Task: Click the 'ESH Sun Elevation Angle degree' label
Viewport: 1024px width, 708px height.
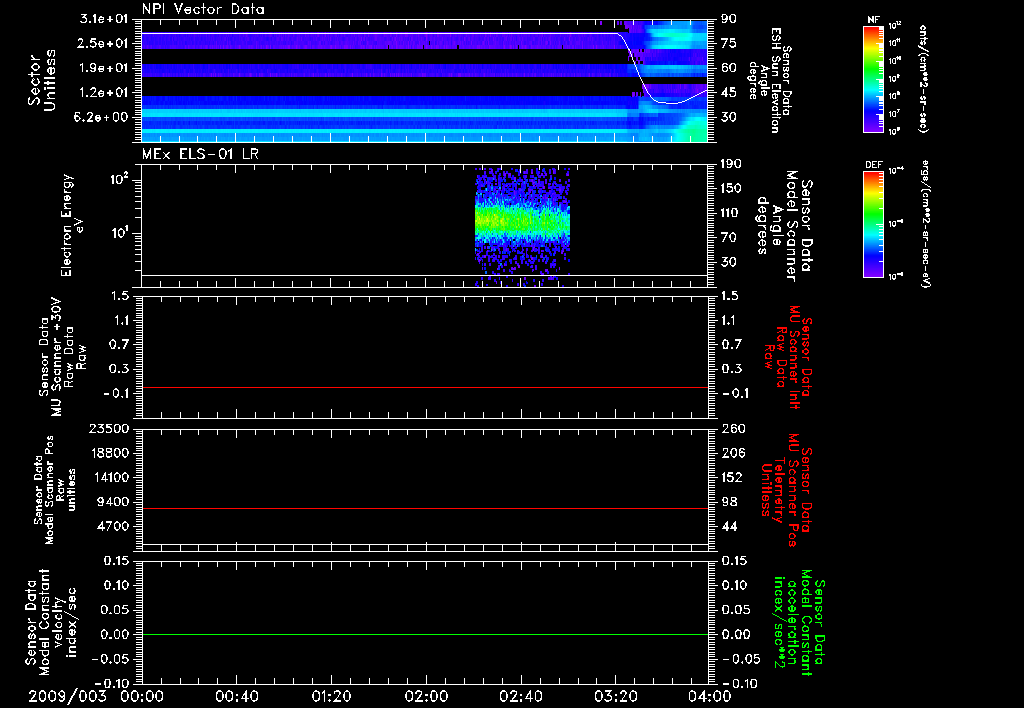Action: 764,80
